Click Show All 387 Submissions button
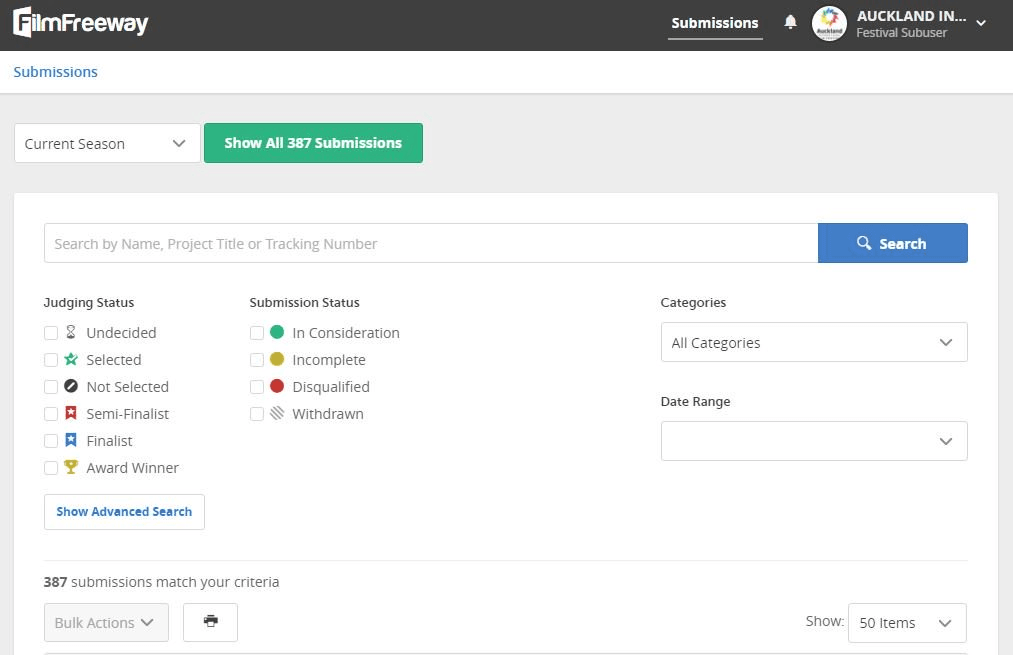 pos(313,143)
